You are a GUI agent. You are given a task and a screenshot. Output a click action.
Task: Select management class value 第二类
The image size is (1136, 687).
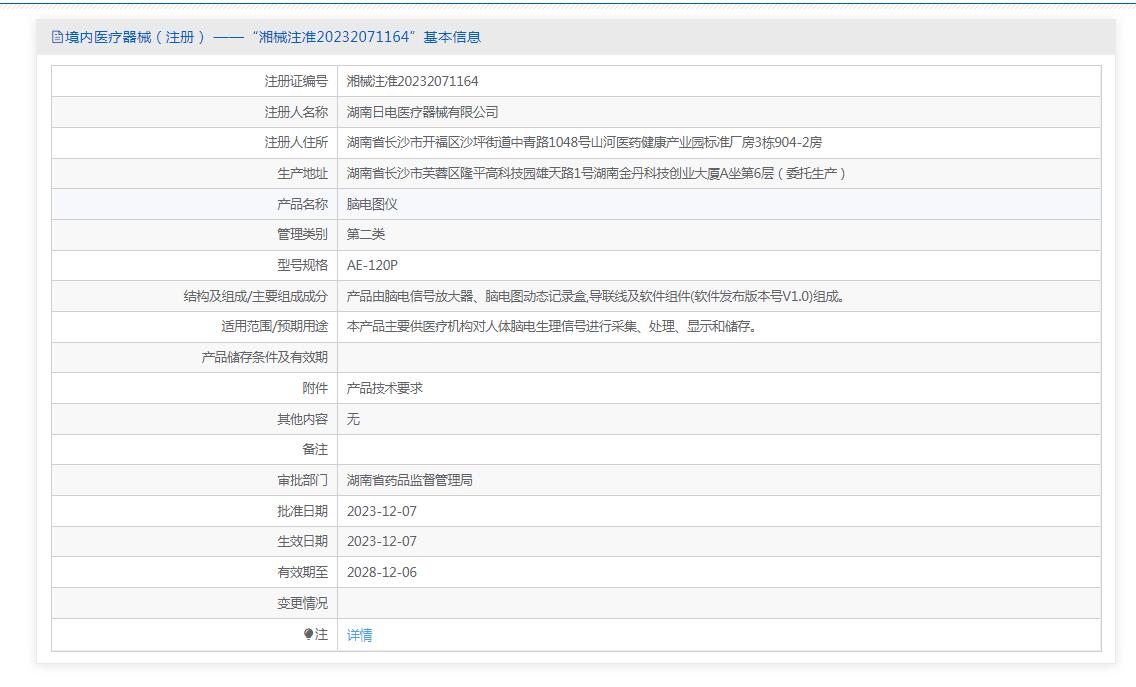click(366, 234)
